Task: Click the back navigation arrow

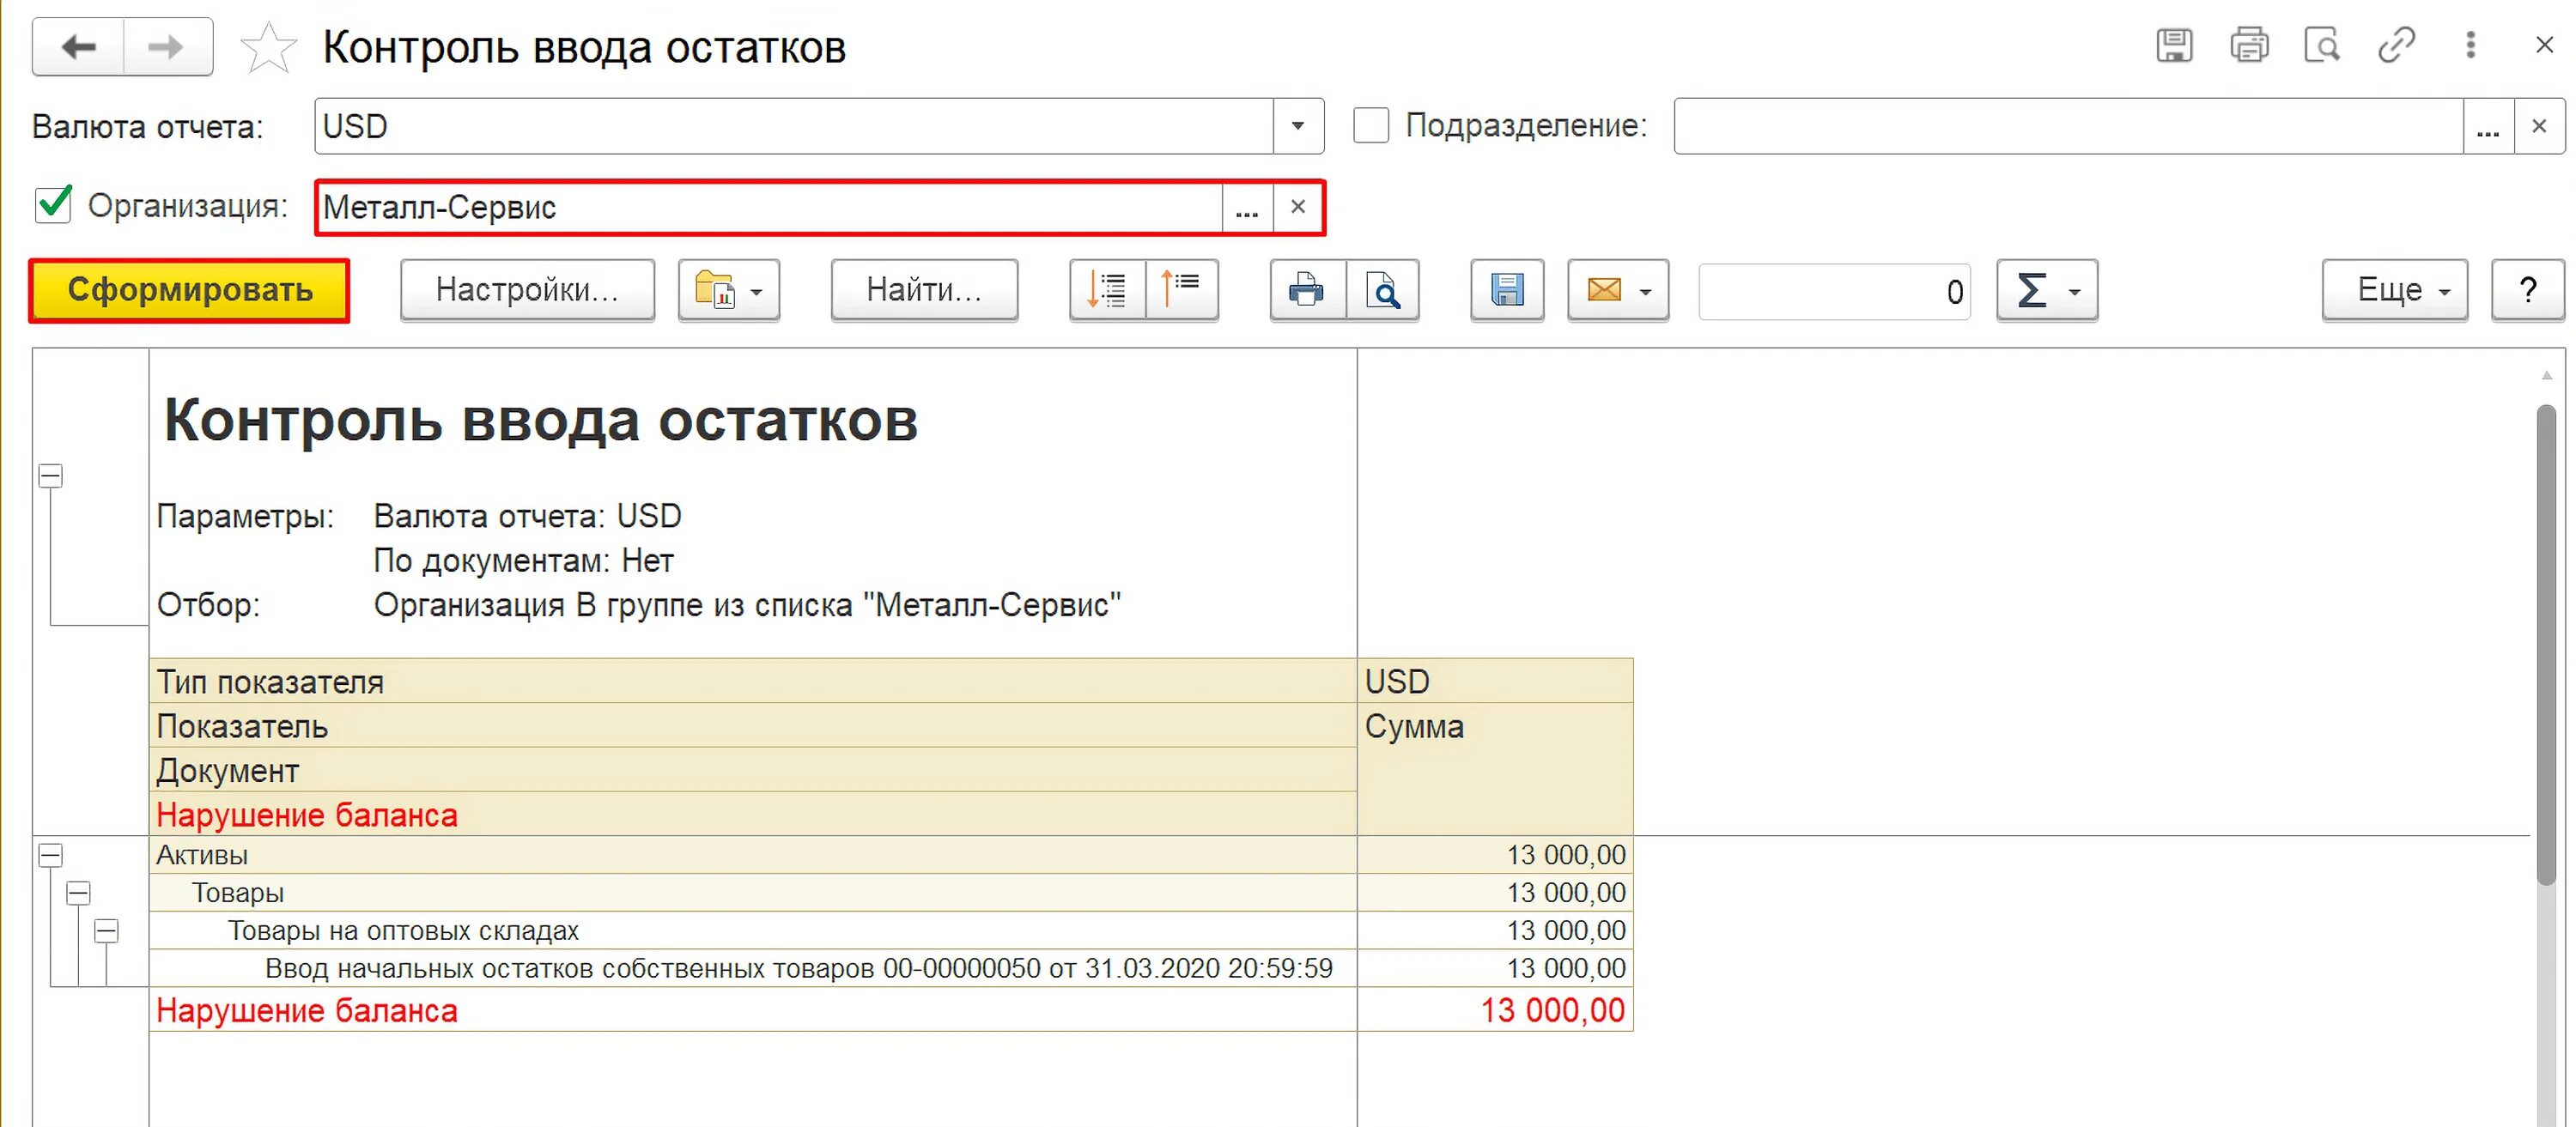Action: (78, 47)
